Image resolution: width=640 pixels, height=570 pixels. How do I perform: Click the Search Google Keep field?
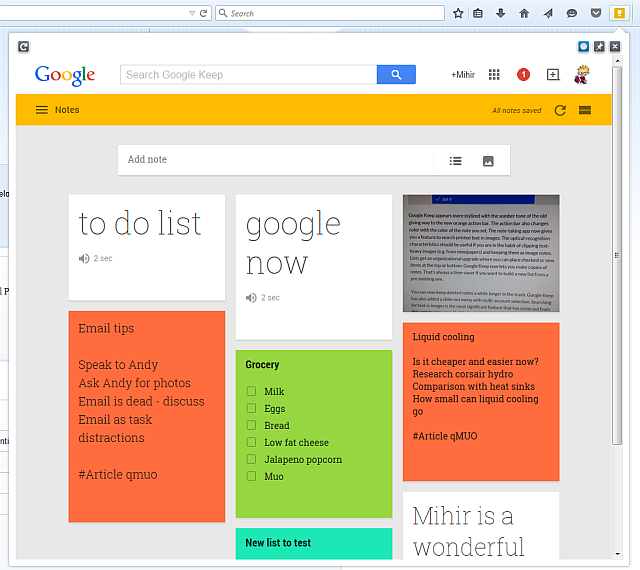click(x=248, y=75)
